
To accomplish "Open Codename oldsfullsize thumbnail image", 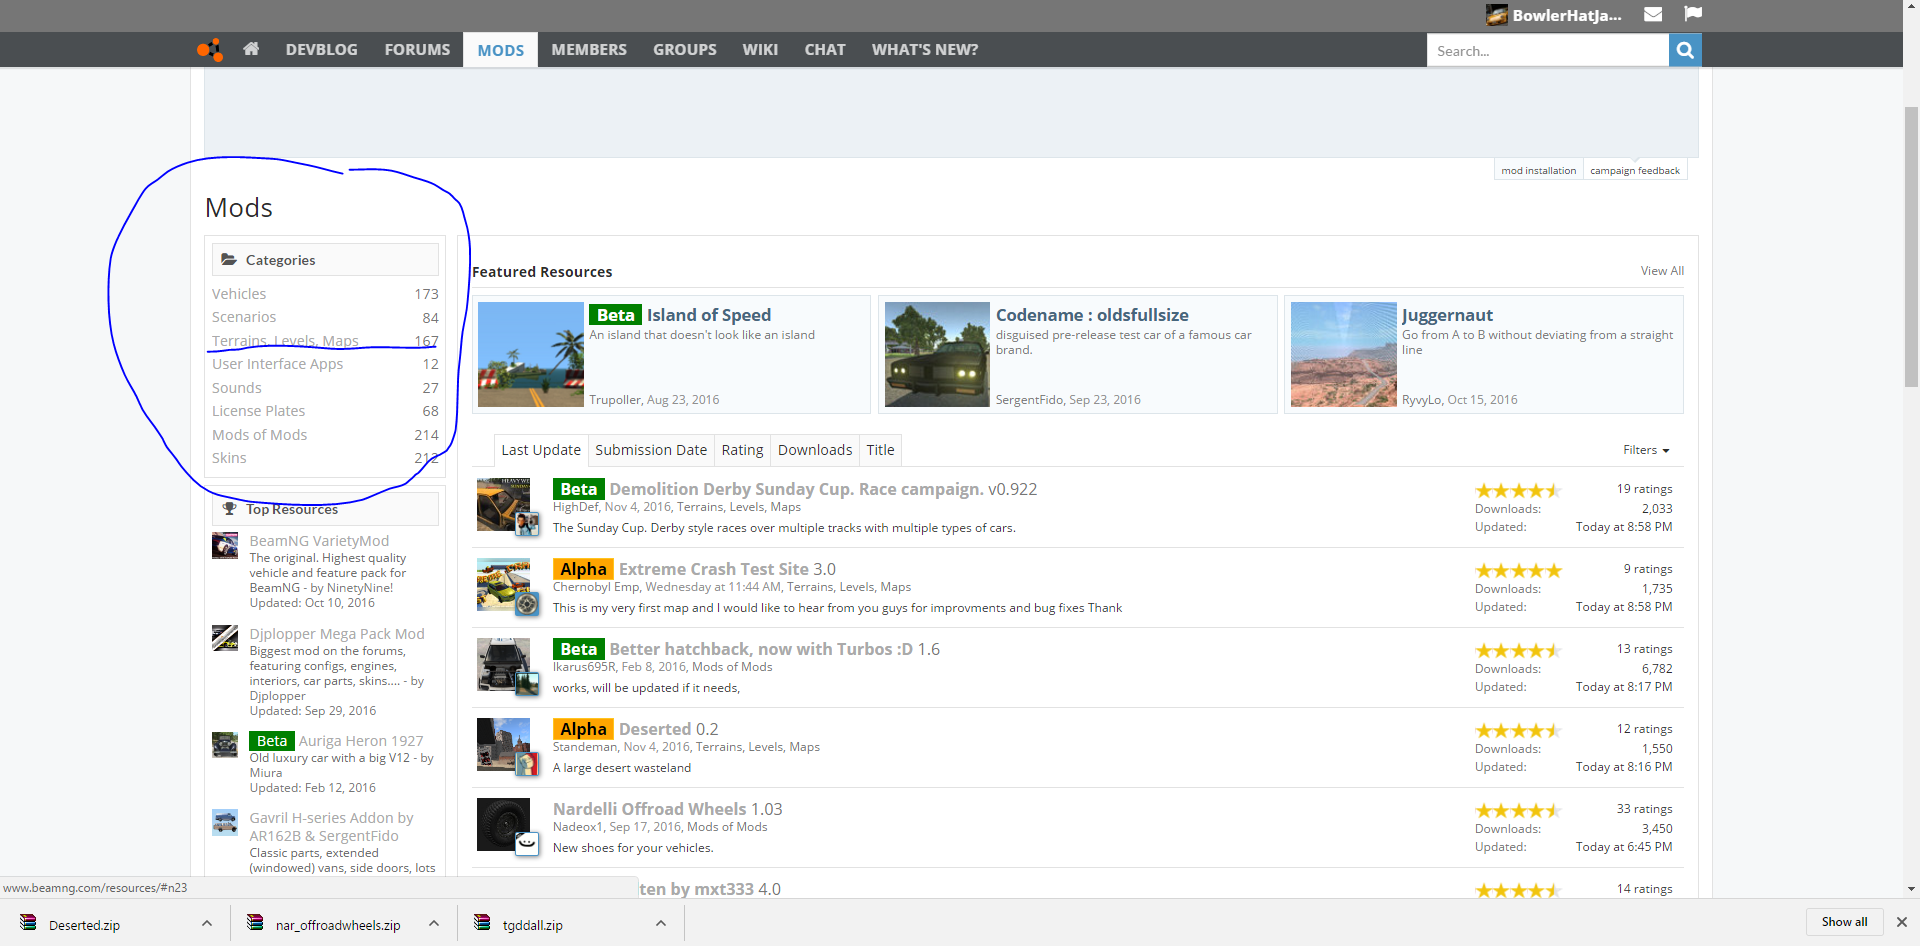I will (x=937, y=354).
